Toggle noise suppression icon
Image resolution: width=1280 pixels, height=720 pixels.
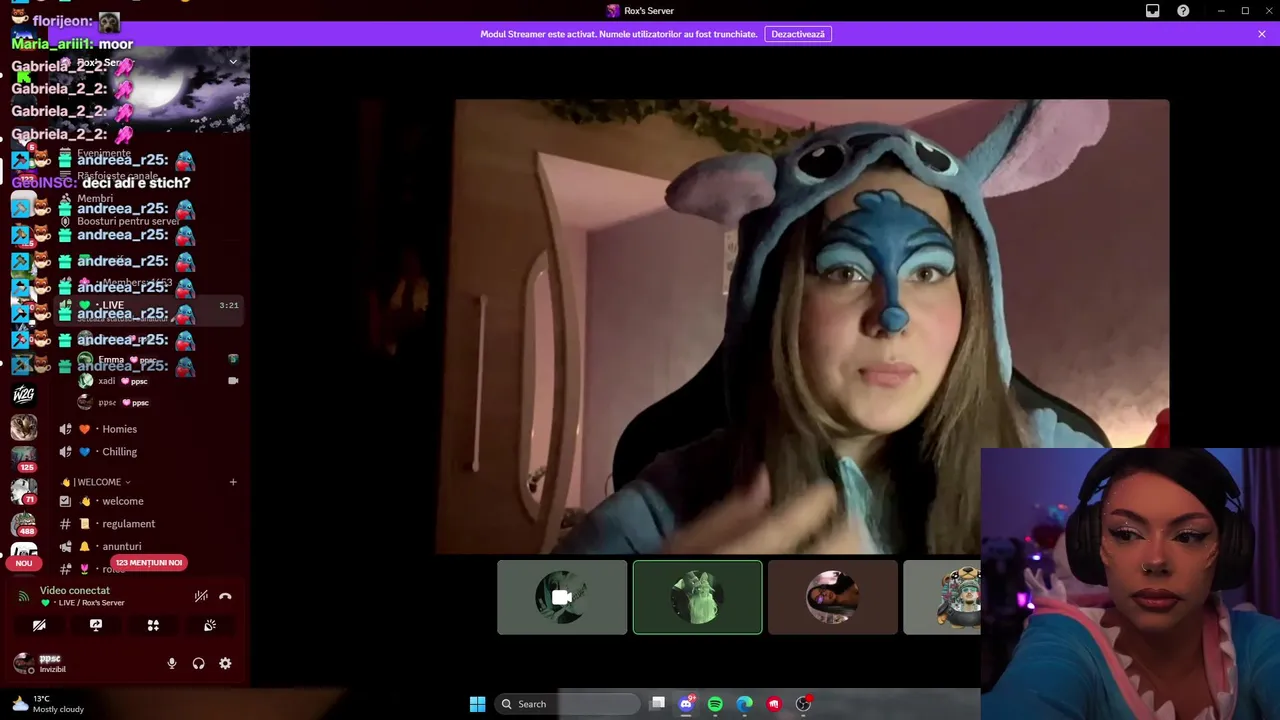[x=201, y=596]
